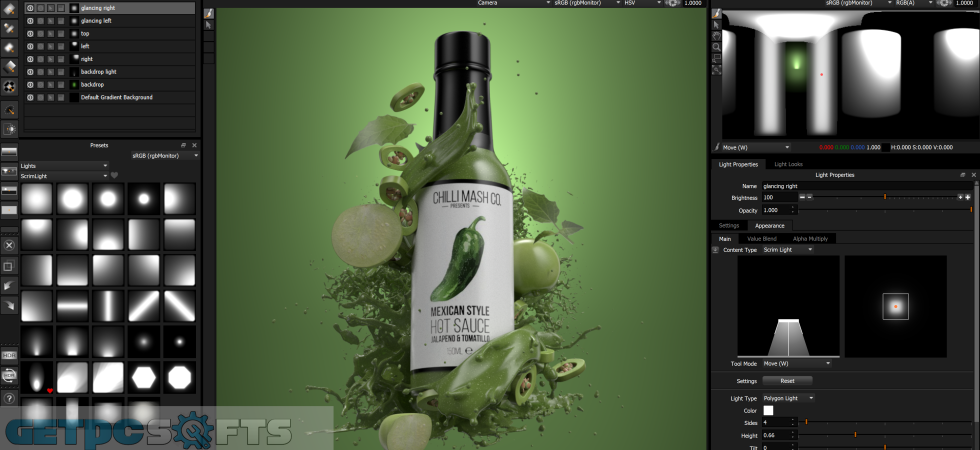Viewport: 980px width, 450px height.
Task: Switch to the Appearance tab
Action: point(769,226)
